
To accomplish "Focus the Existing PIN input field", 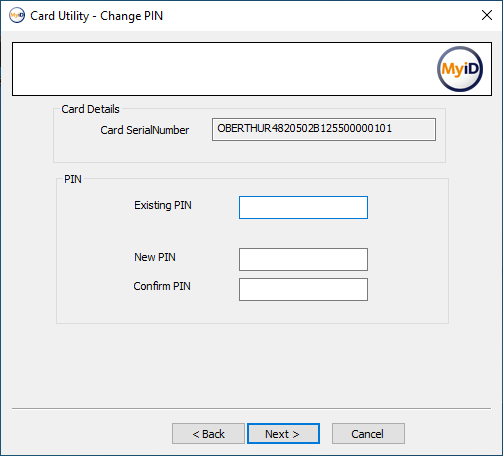I will 303,207.
